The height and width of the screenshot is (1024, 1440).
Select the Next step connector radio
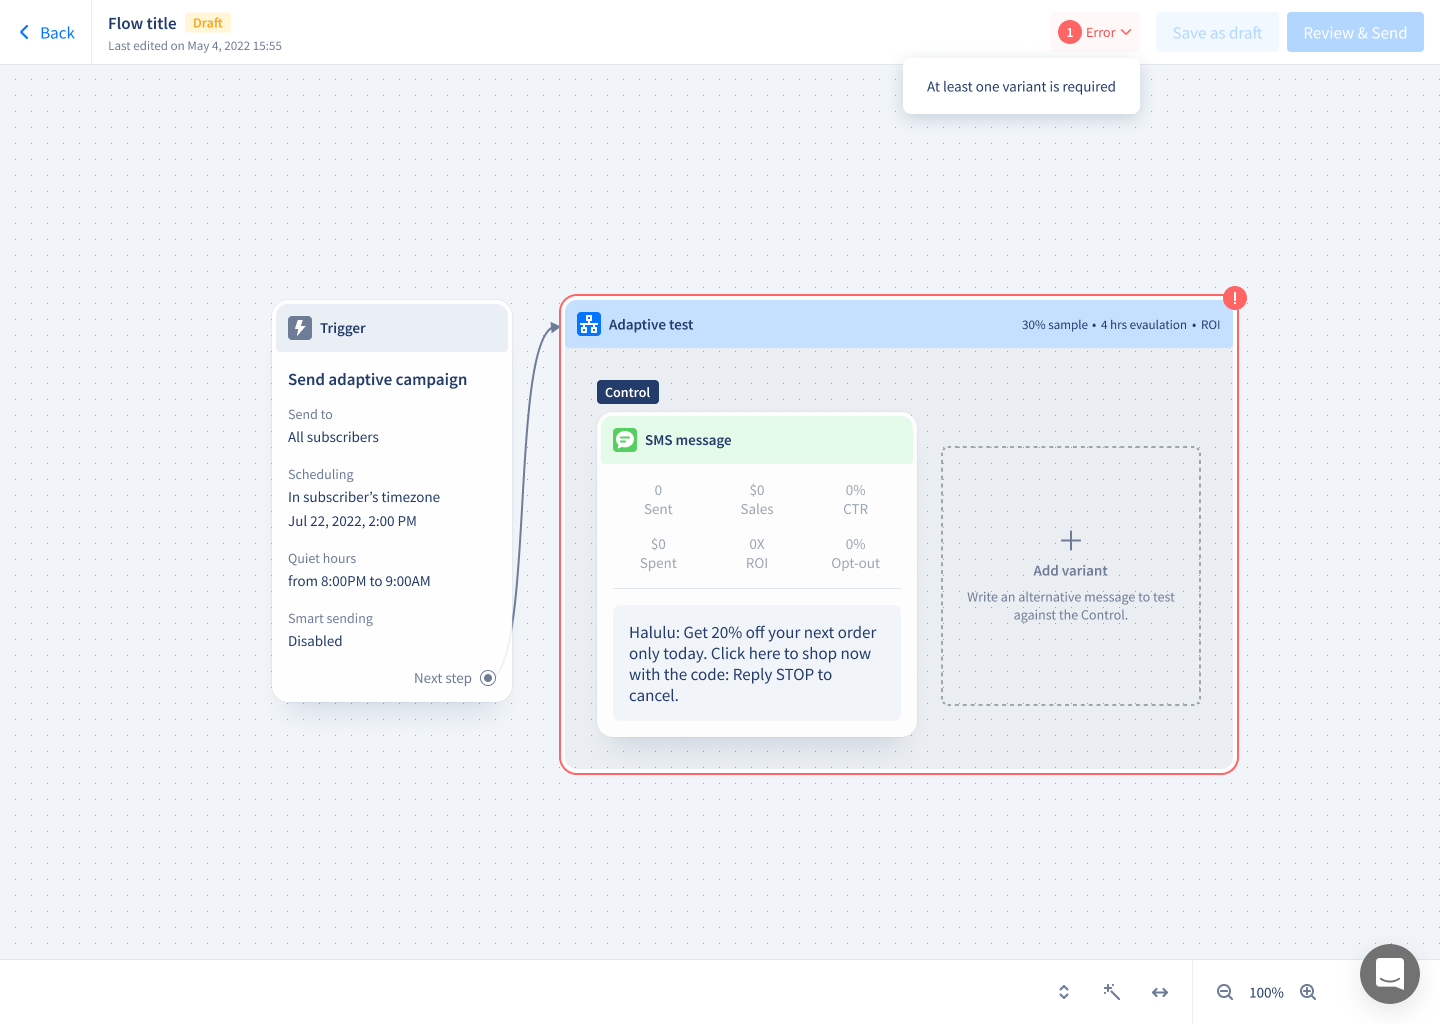click(x=488, y=678)
